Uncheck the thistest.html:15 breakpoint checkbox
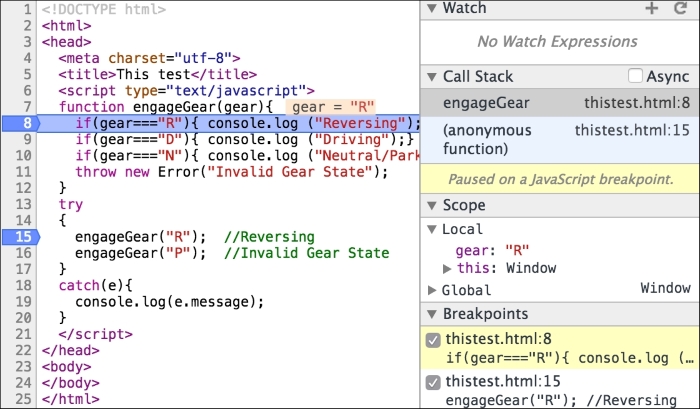Viewport: 700px width, 409px height. click(x=433, y=383)
